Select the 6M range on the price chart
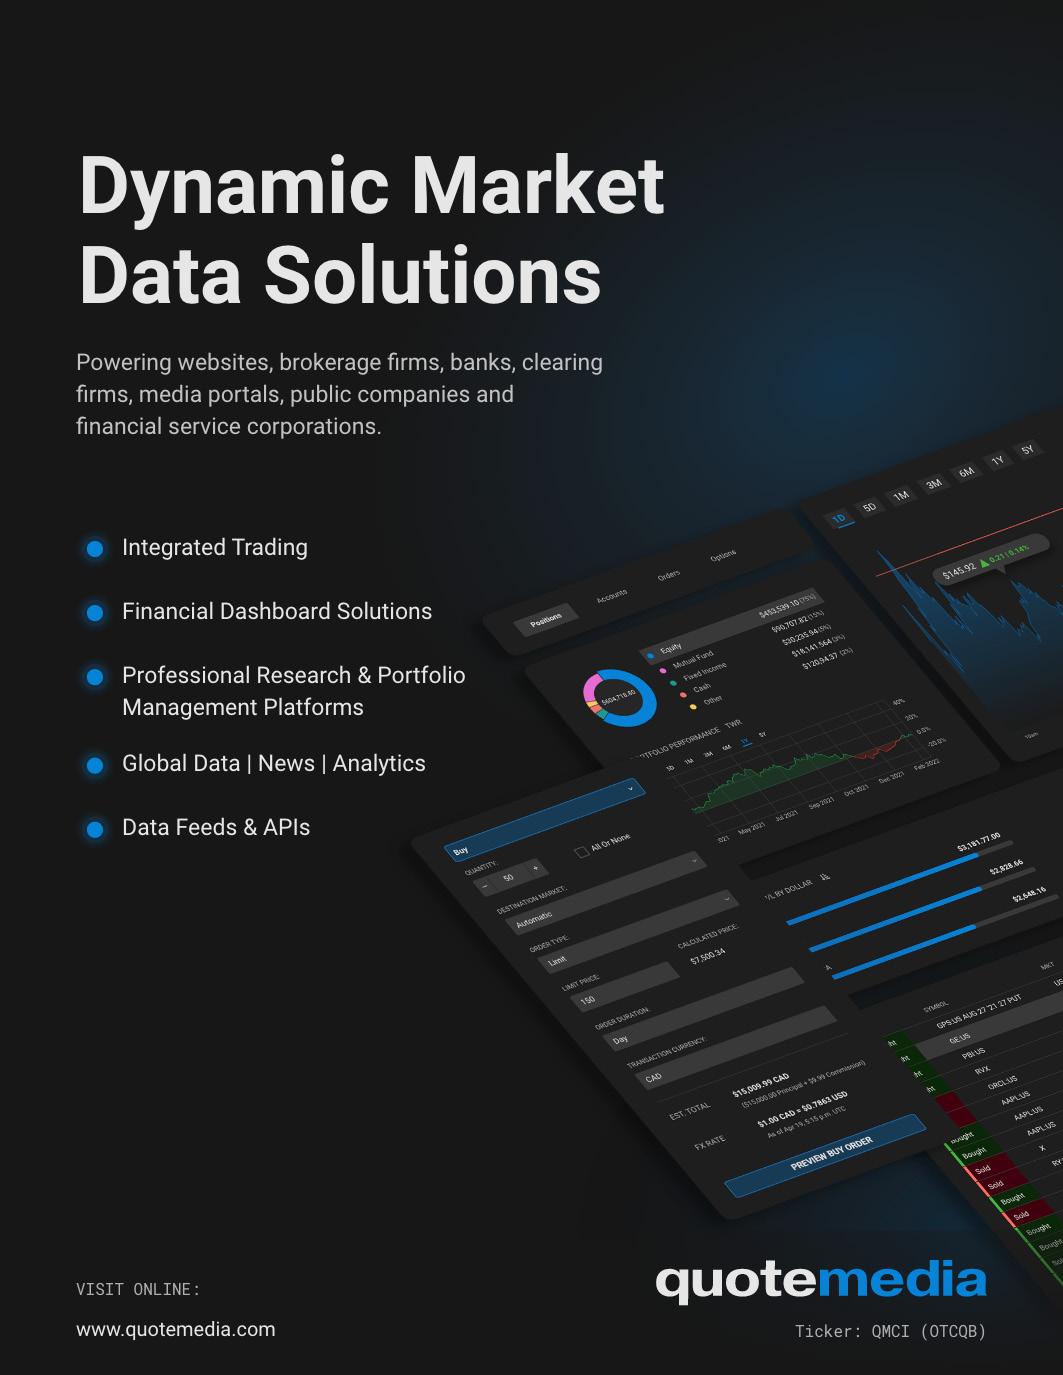The height and width of the screenshot is (1375, 1063). pos(966,472)
